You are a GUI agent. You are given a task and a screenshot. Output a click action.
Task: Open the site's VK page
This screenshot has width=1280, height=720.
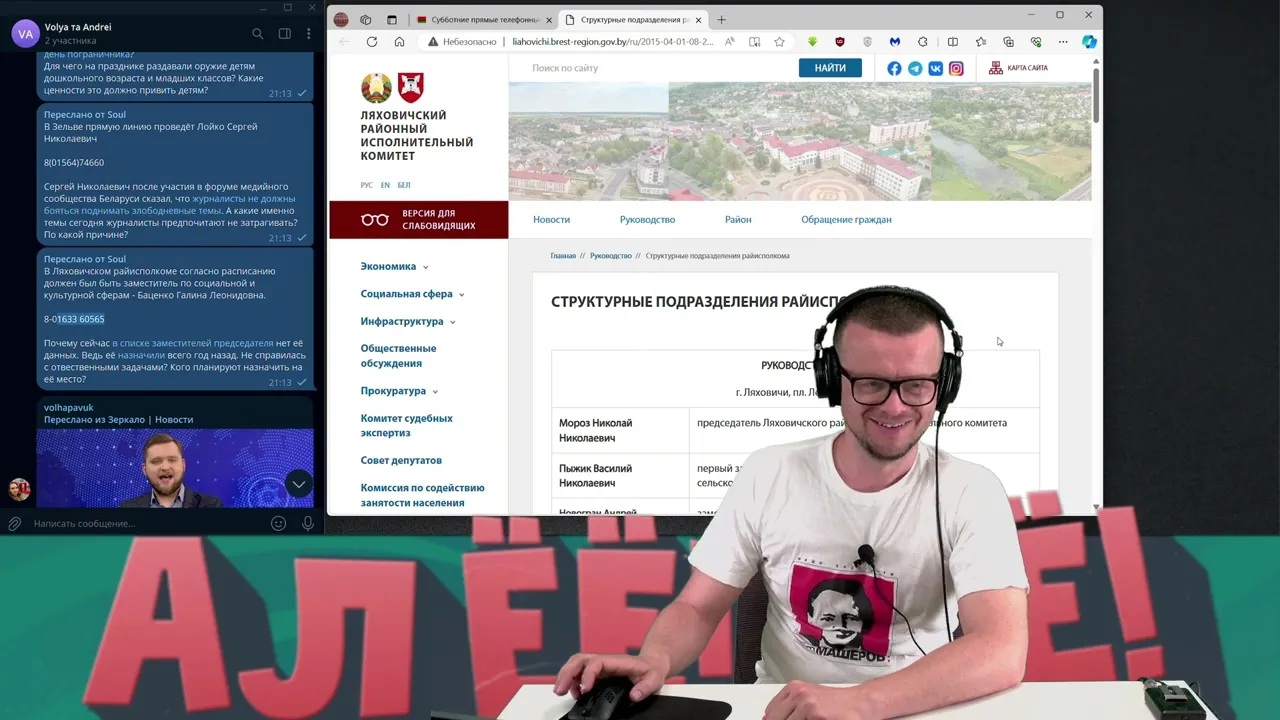[936, 68]
